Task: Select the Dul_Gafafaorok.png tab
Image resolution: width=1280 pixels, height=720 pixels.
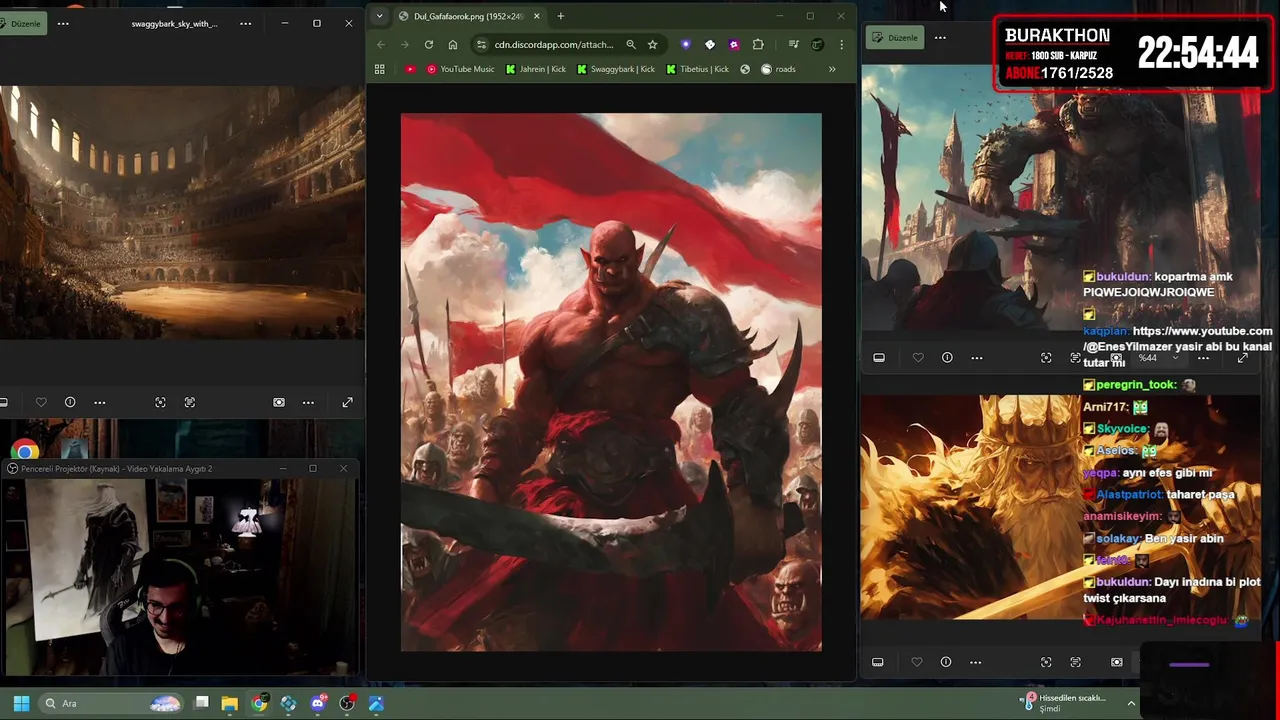Action: pos(467,16)
